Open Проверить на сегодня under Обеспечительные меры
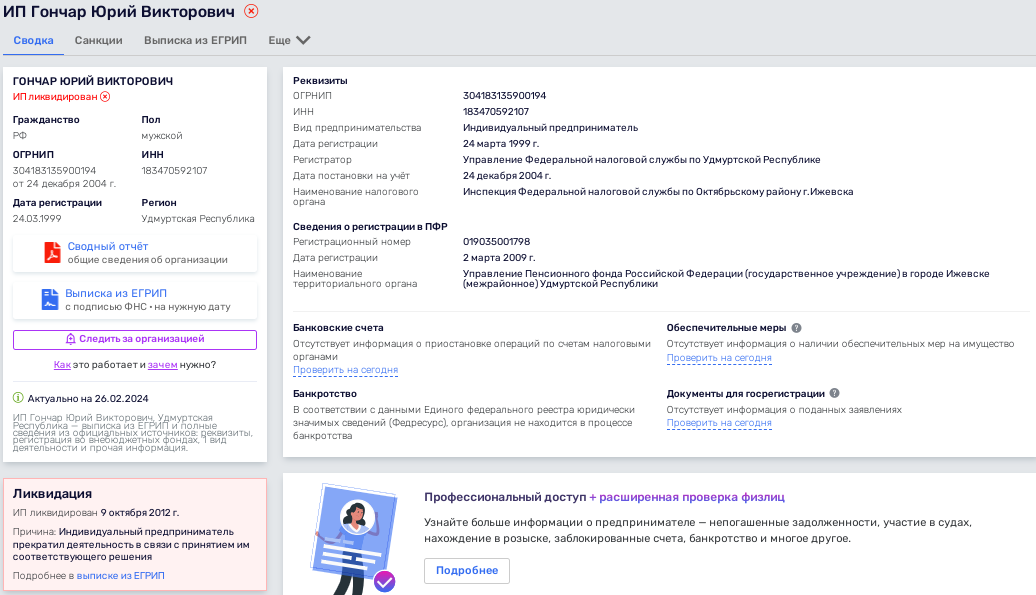This screenshot has width=1036, height=595. (718, 357)
